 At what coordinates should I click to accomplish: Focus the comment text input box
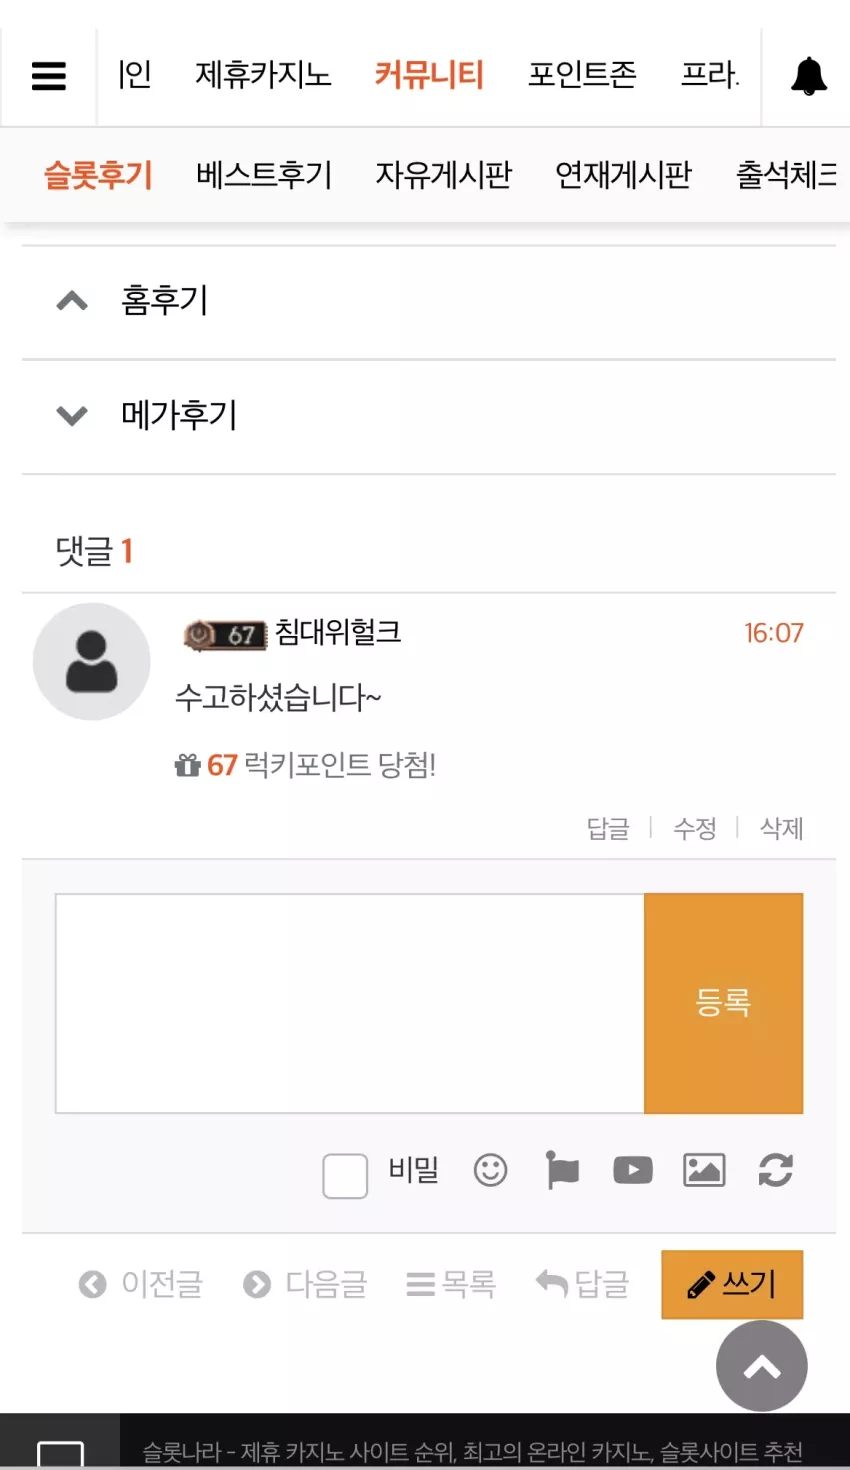350,1003
